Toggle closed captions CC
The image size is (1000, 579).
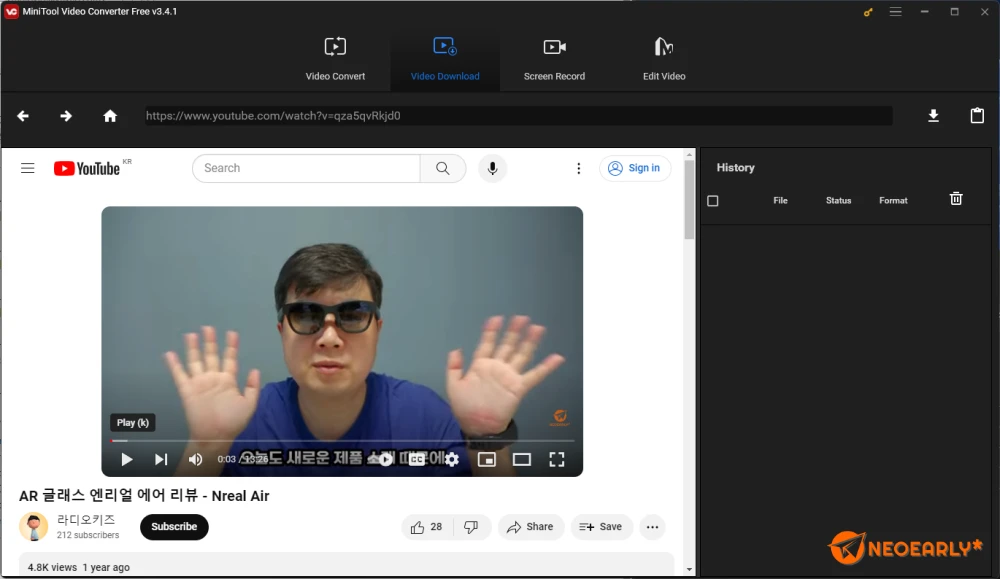tap(417, 459)
